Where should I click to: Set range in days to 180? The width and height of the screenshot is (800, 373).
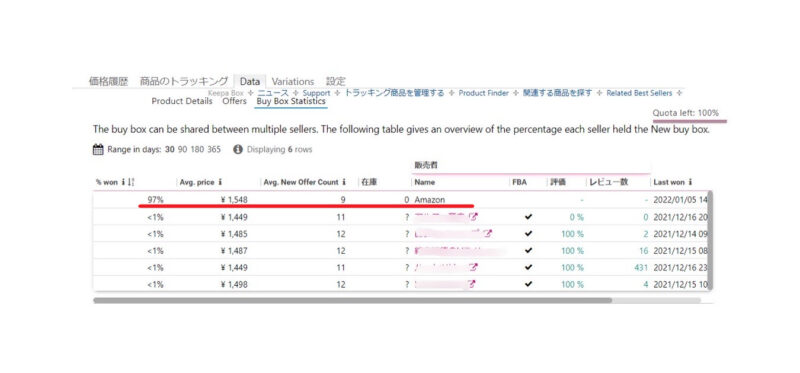tap(197, 150)
